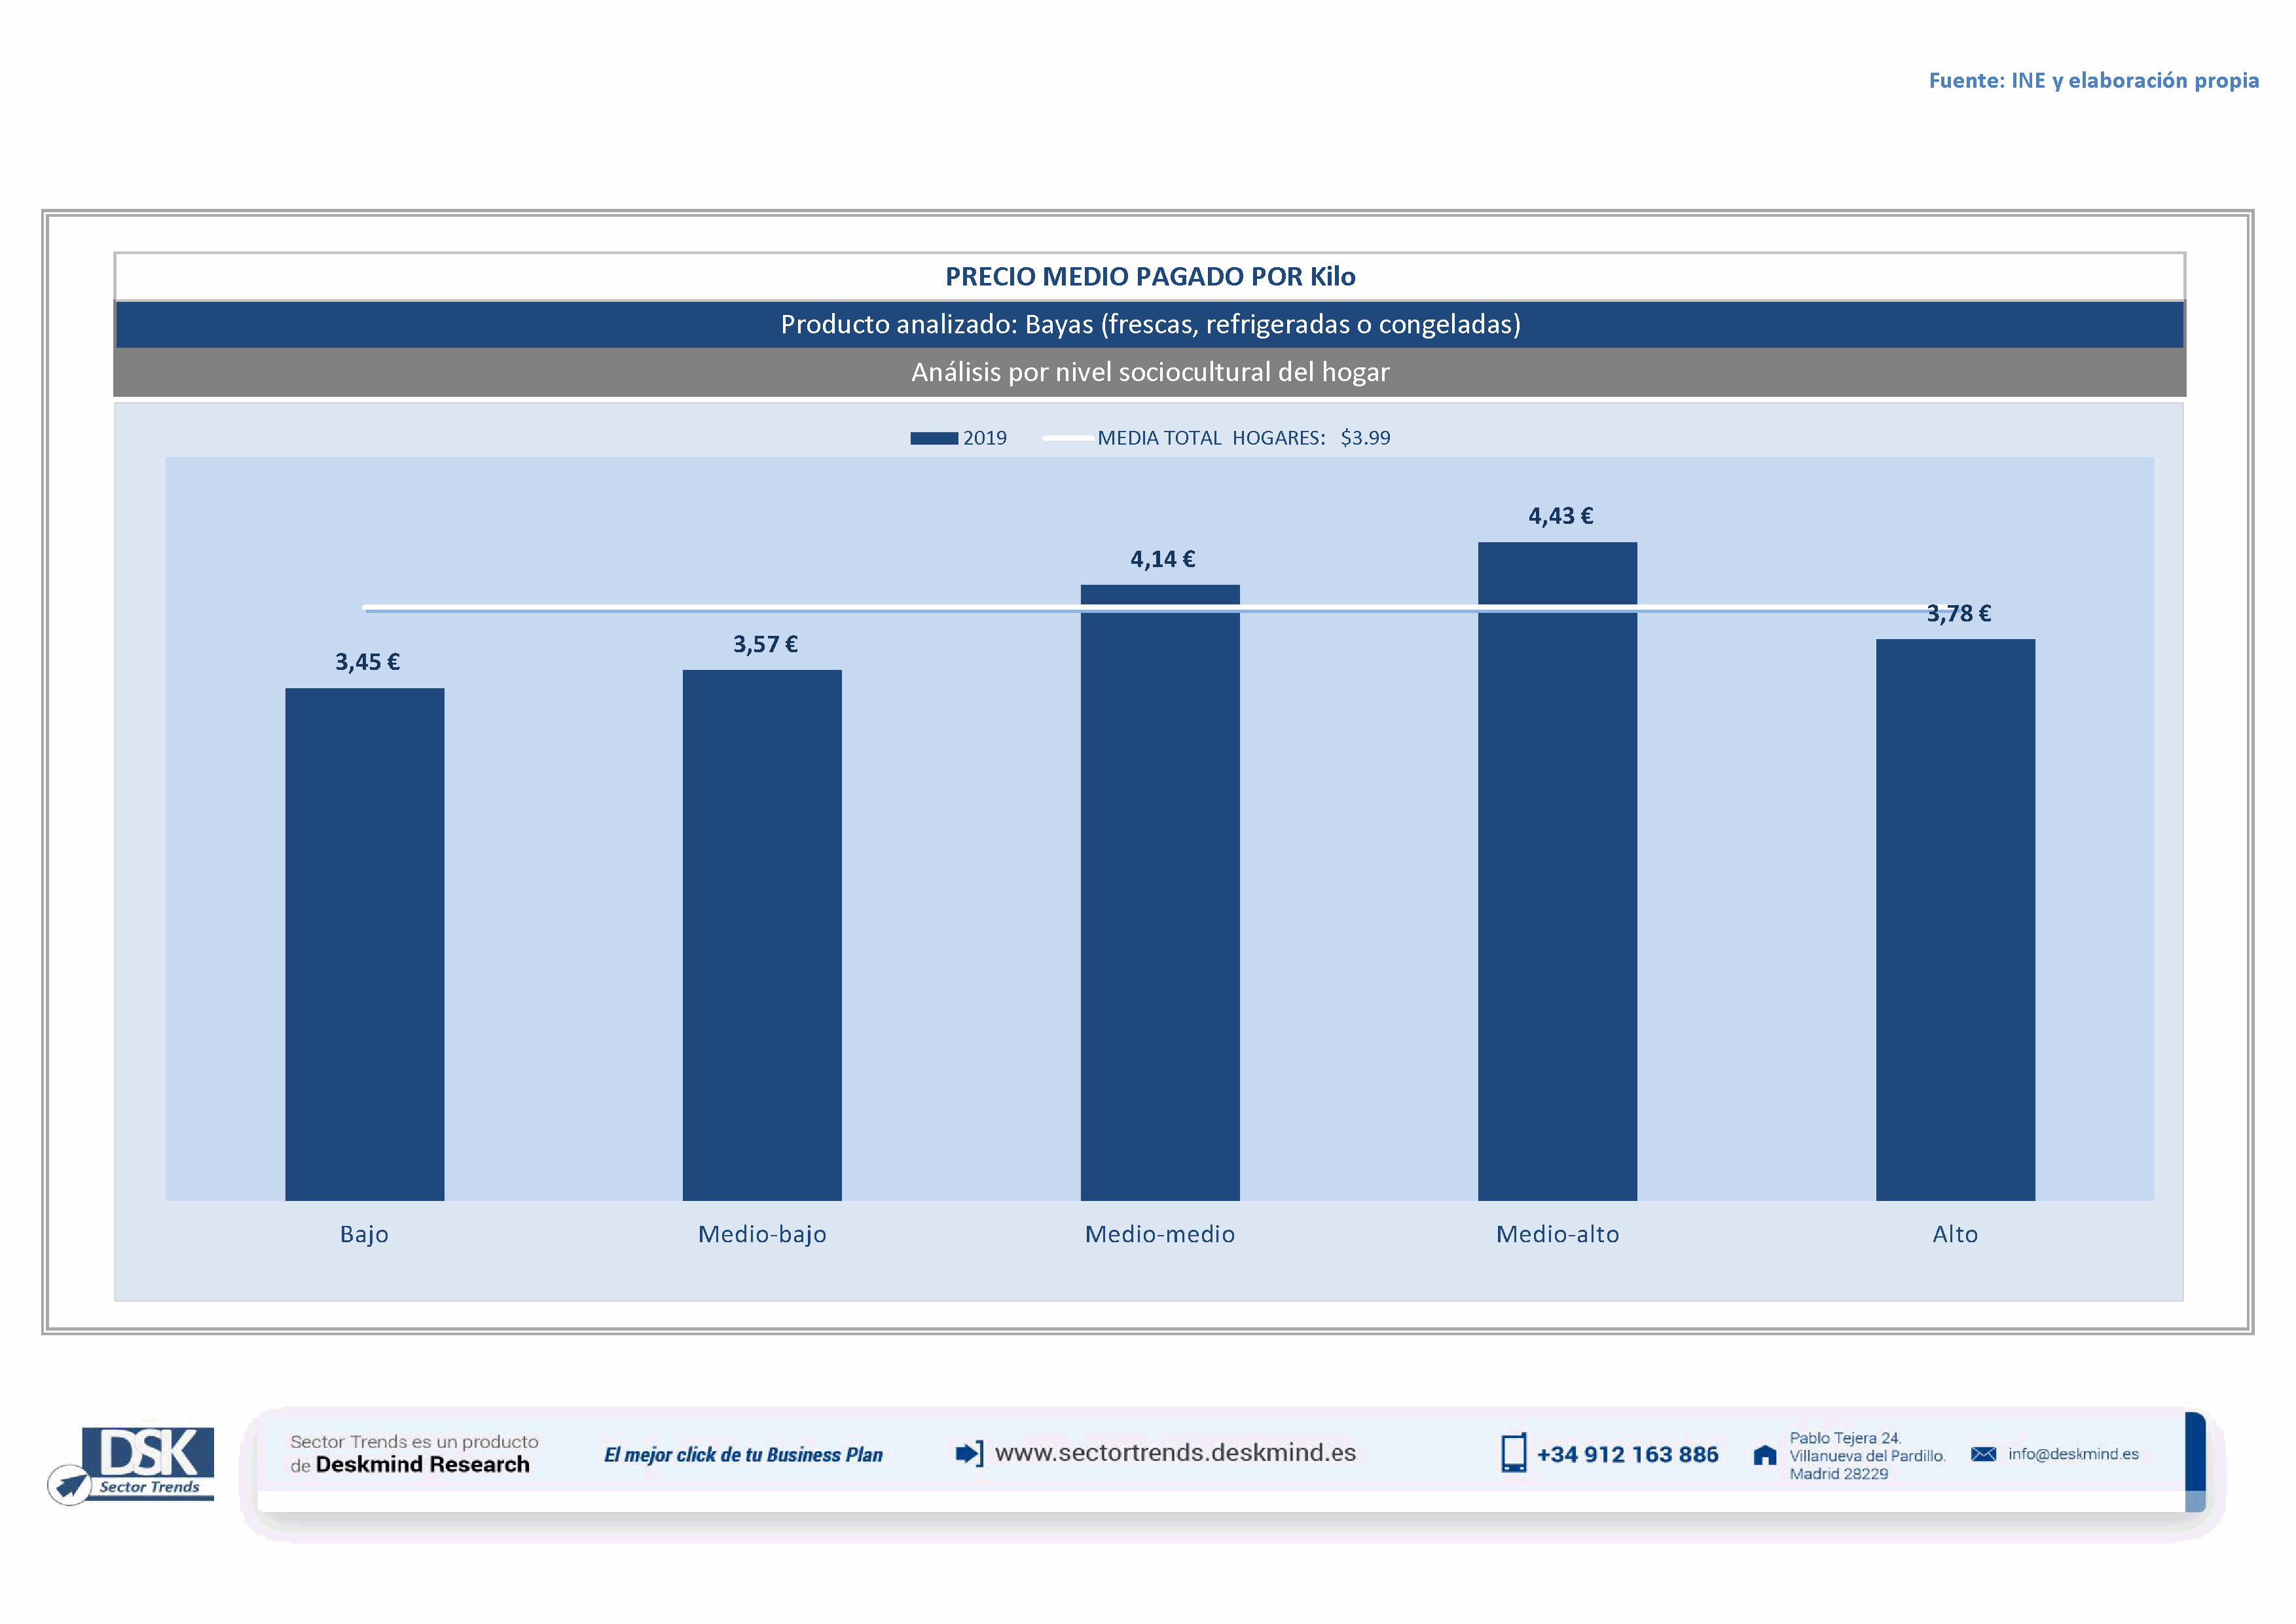Click the envelope email icon
This screenshot has height=1624, width=2296.
coord(1983,1454)
